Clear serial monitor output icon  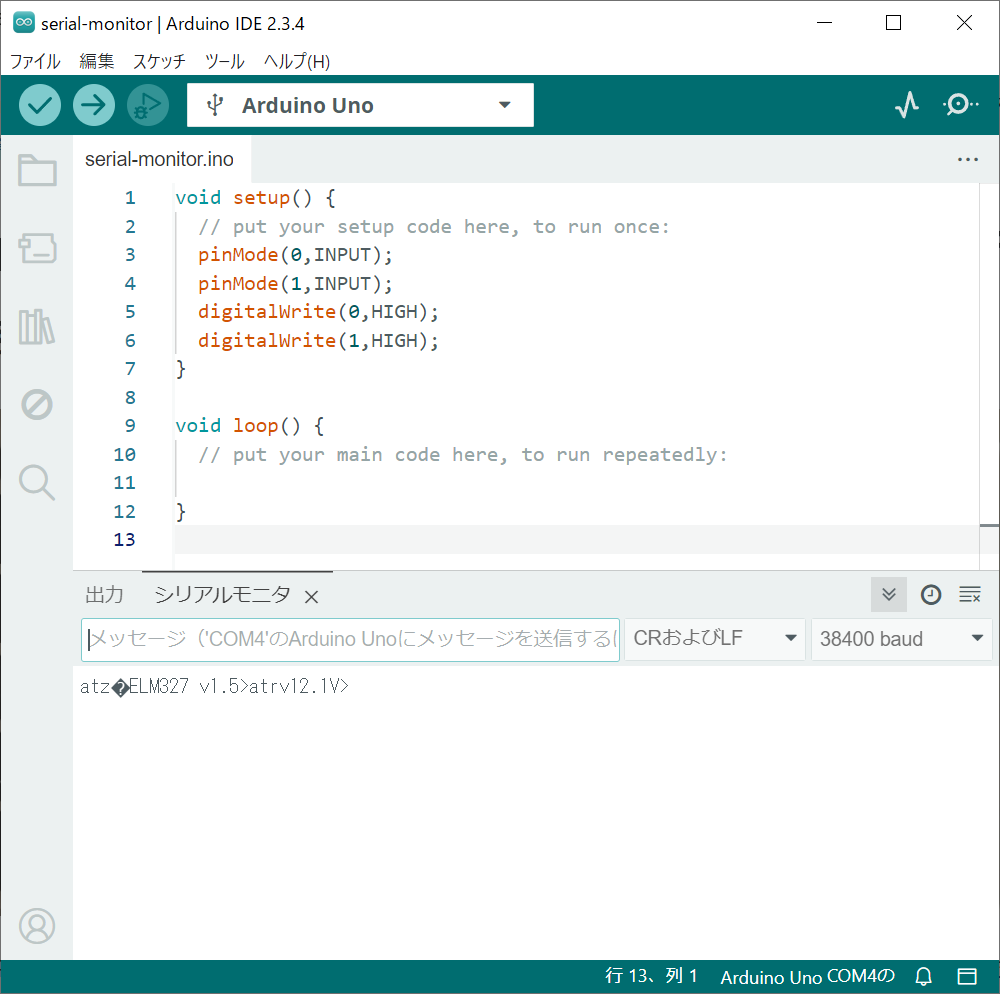coord(970,595)
